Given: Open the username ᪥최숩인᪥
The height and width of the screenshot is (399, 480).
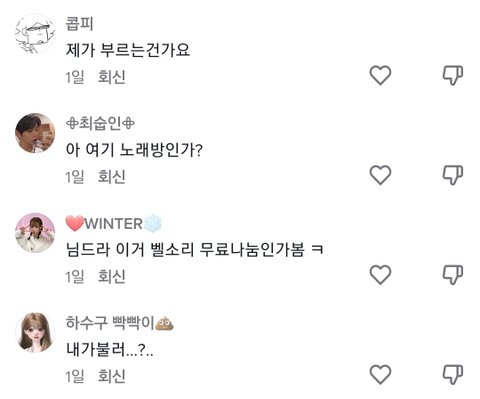Looking at the screenshot, I should point(100,123).
